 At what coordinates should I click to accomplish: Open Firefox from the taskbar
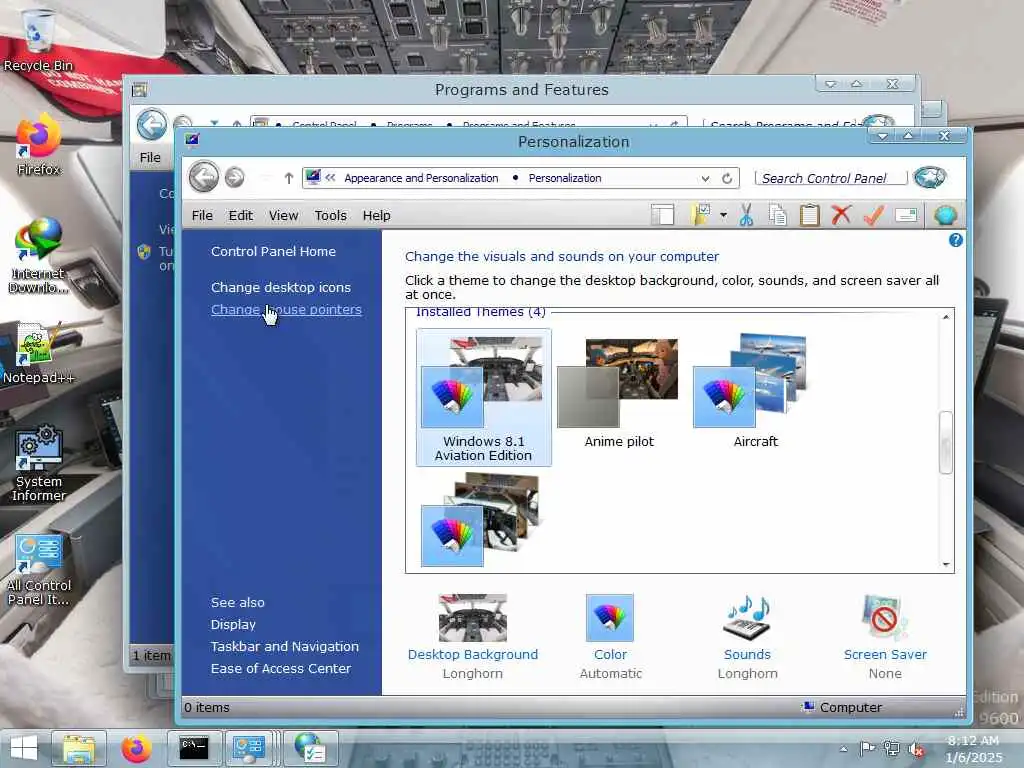click(x=136, y=748)
